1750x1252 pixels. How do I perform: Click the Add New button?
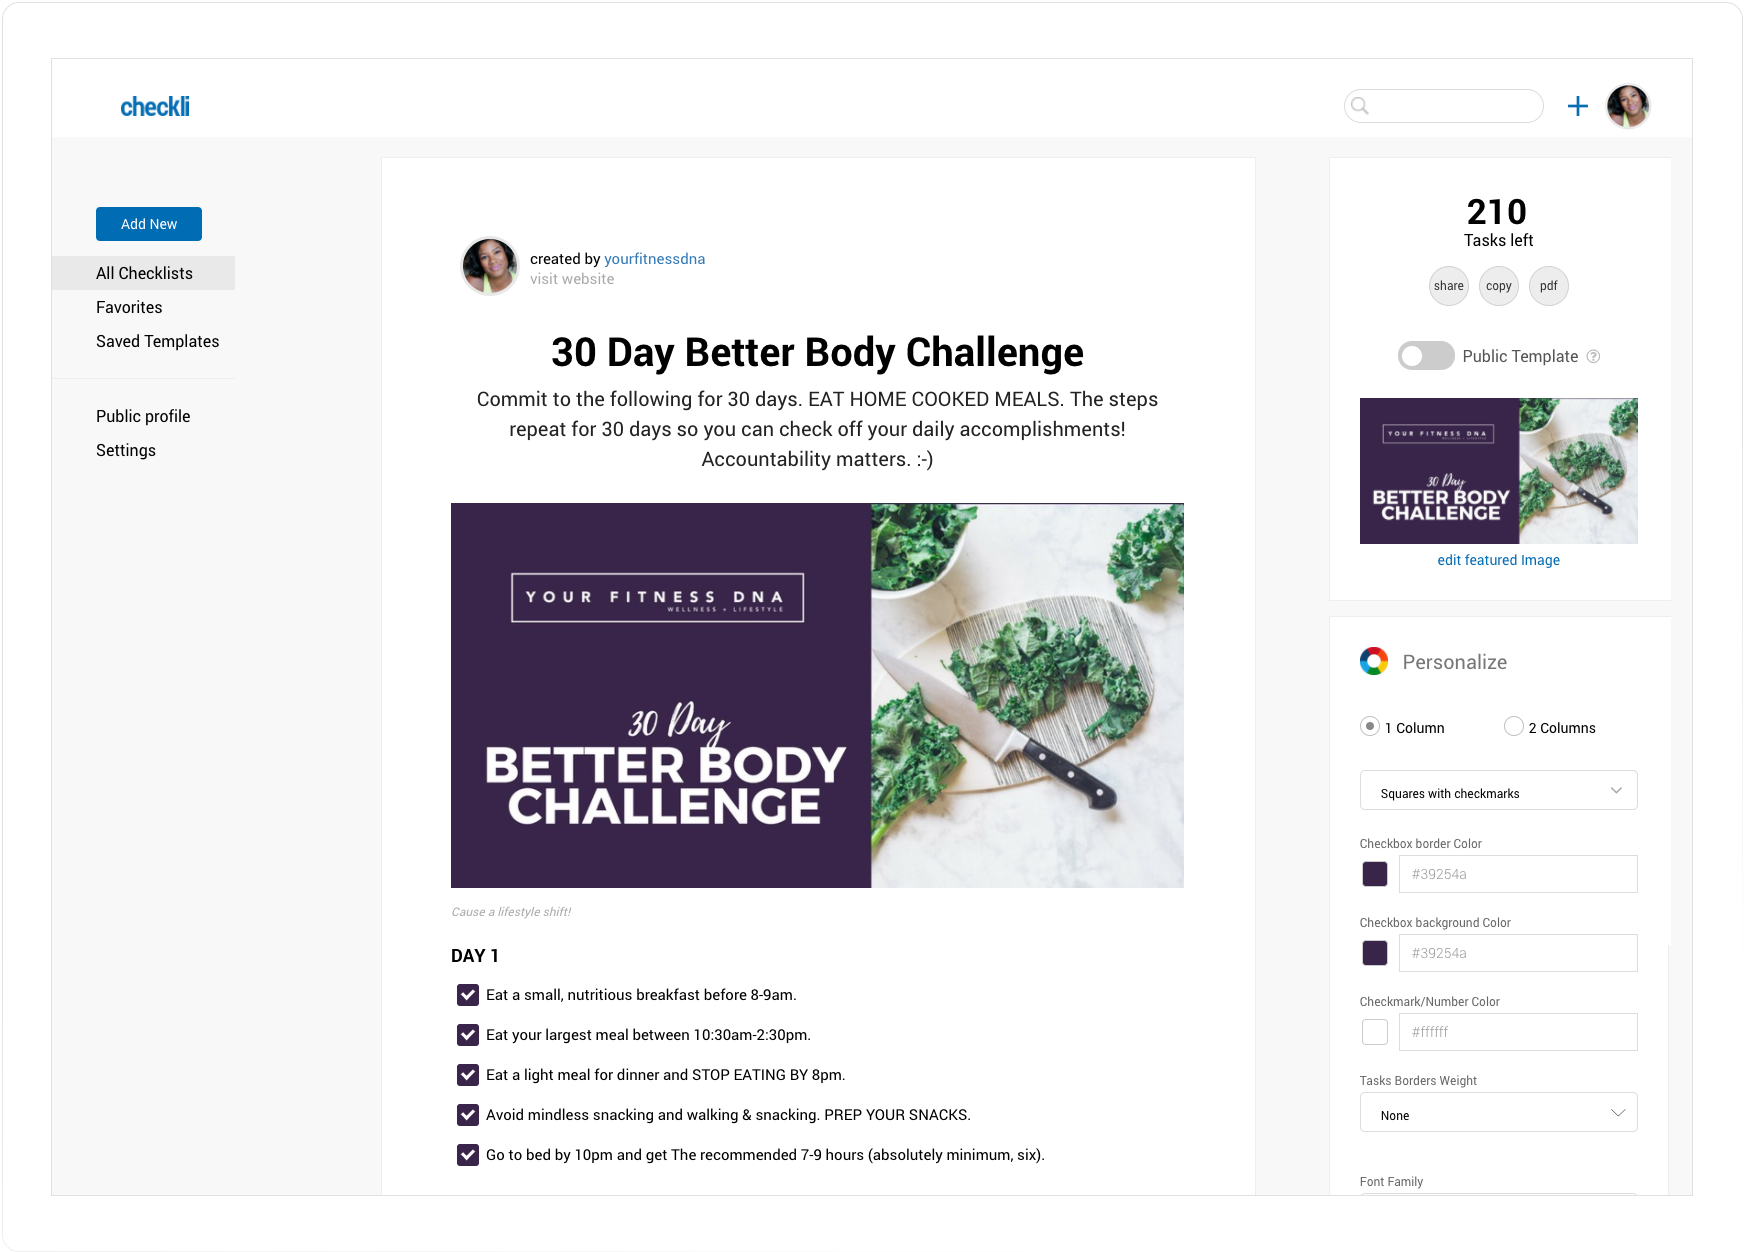149,224
